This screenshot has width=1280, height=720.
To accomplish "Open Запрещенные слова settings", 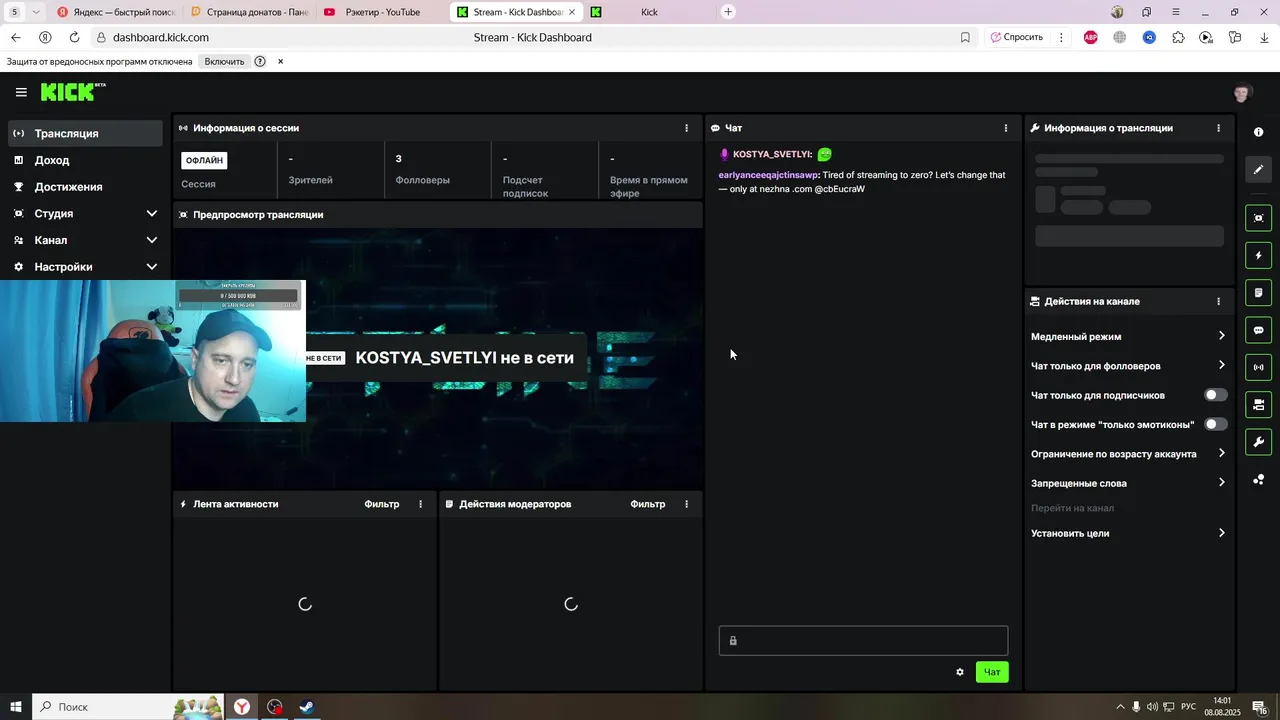I will [1128, 483].
